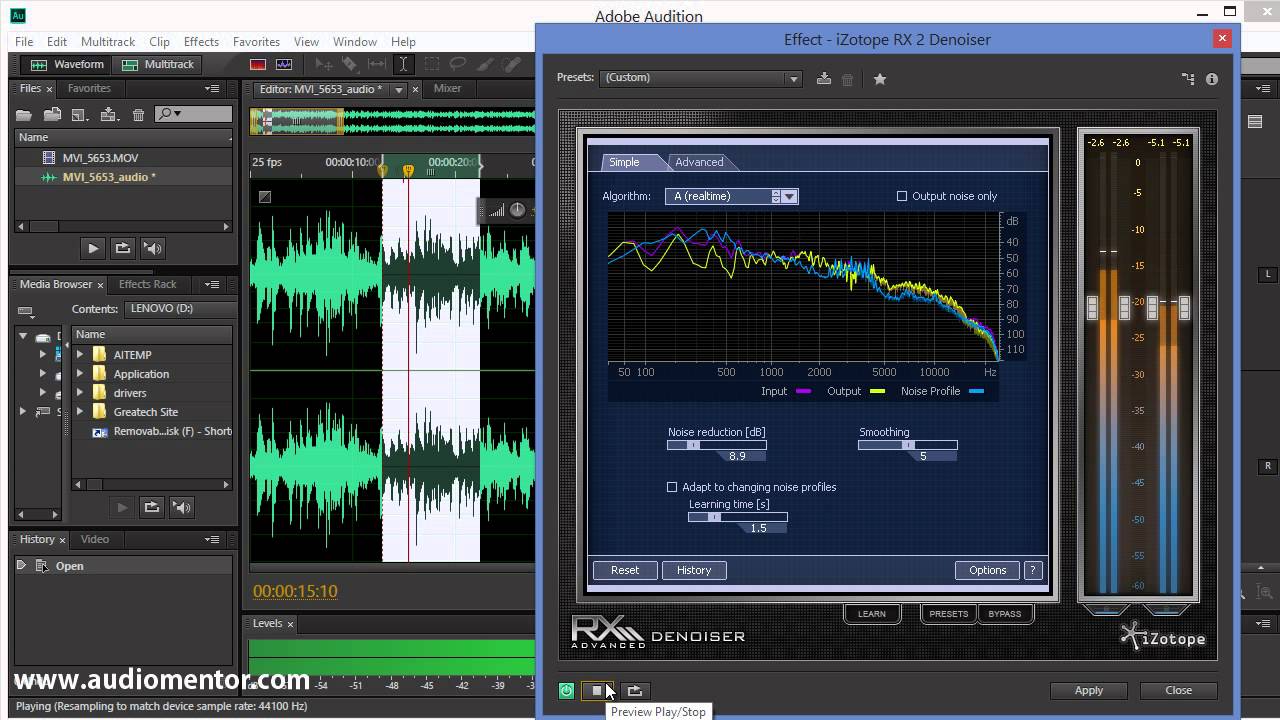
Task: Click the import file icon in Files panel
Action: tap(52, 115)
